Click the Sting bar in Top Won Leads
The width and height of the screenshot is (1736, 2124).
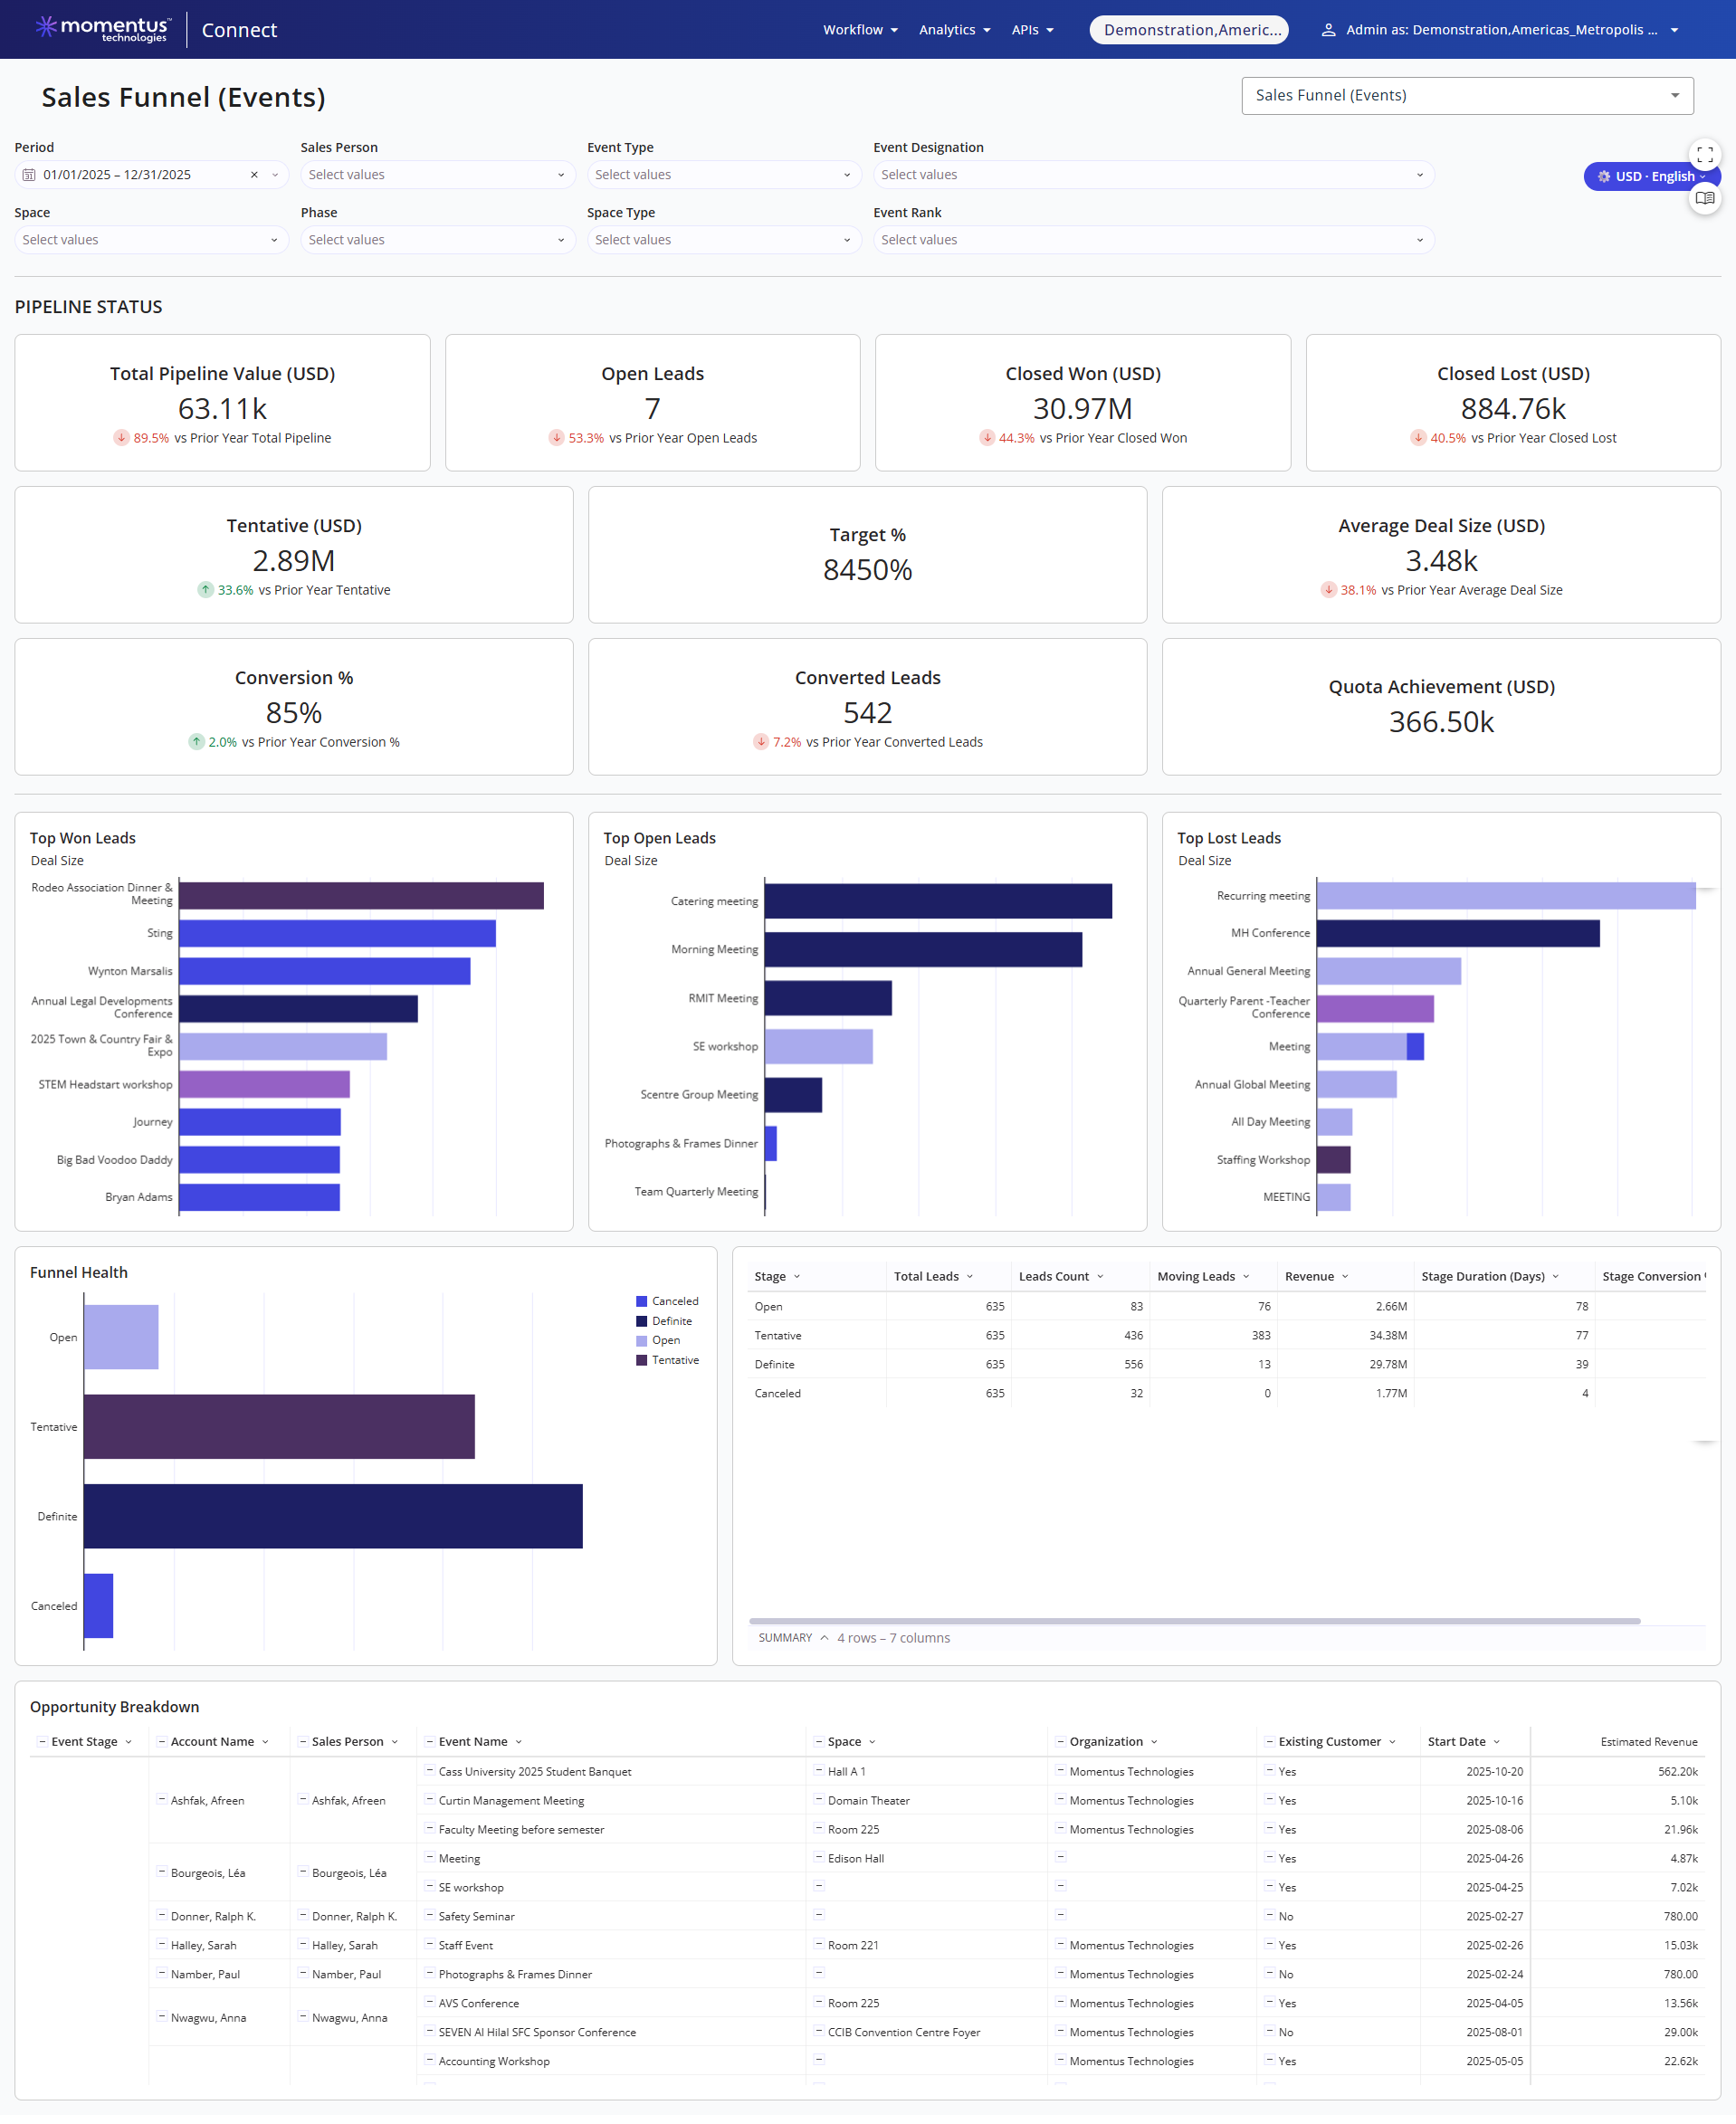pos(337,933)
